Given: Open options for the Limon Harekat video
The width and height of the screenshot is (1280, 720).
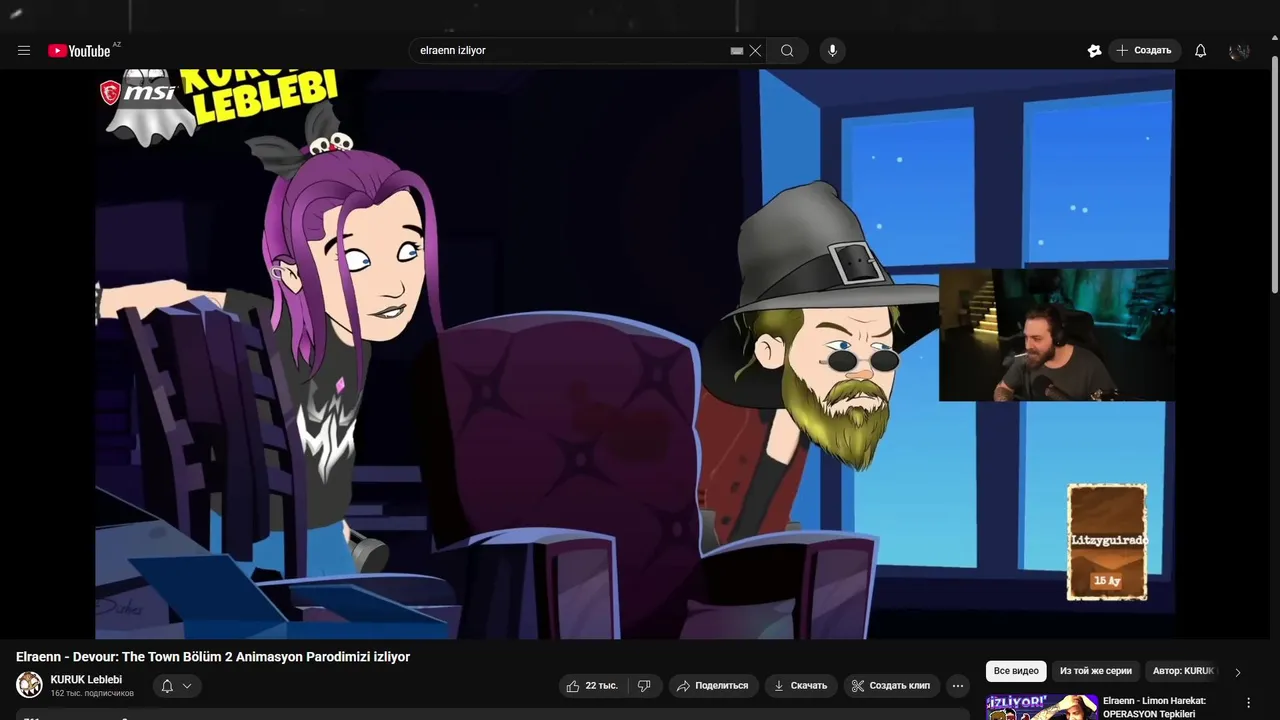Looking at the screenshot, I should click(1248, 703).
